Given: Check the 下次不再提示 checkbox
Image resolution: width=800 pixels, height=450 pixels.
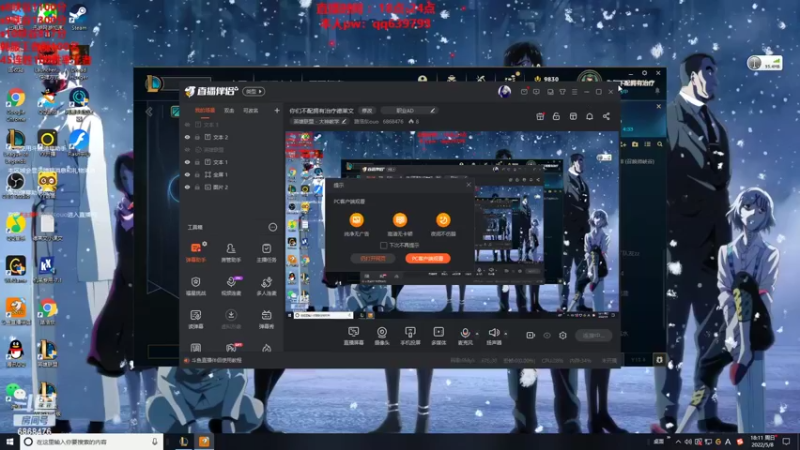Looking at the screenshot, I should point(383,245).
